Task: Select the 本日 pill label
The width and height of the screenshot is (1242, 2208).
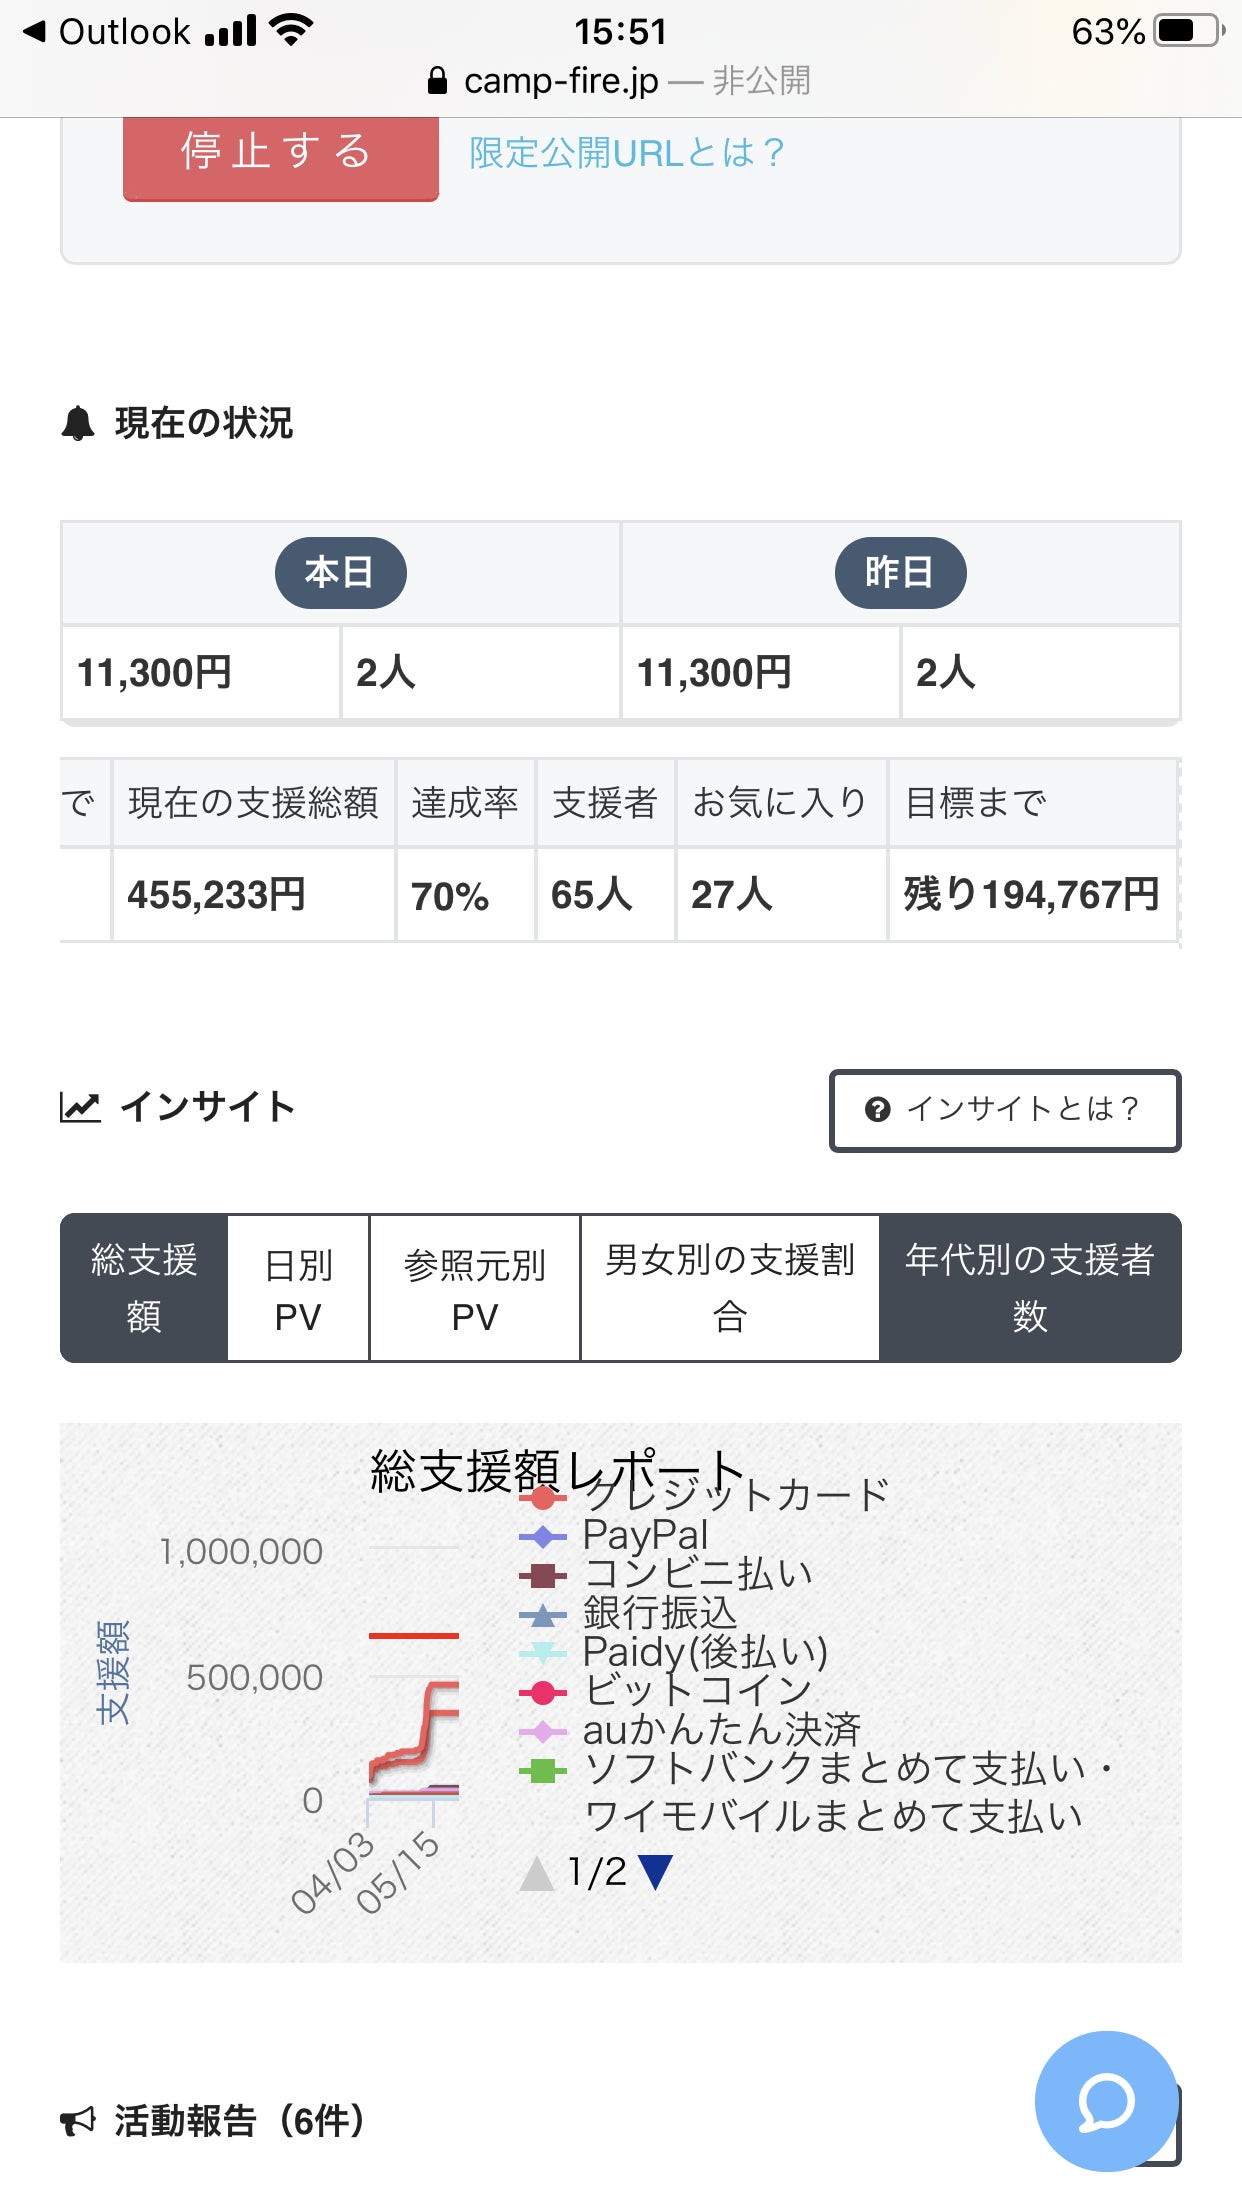Action: coord(340,573)
